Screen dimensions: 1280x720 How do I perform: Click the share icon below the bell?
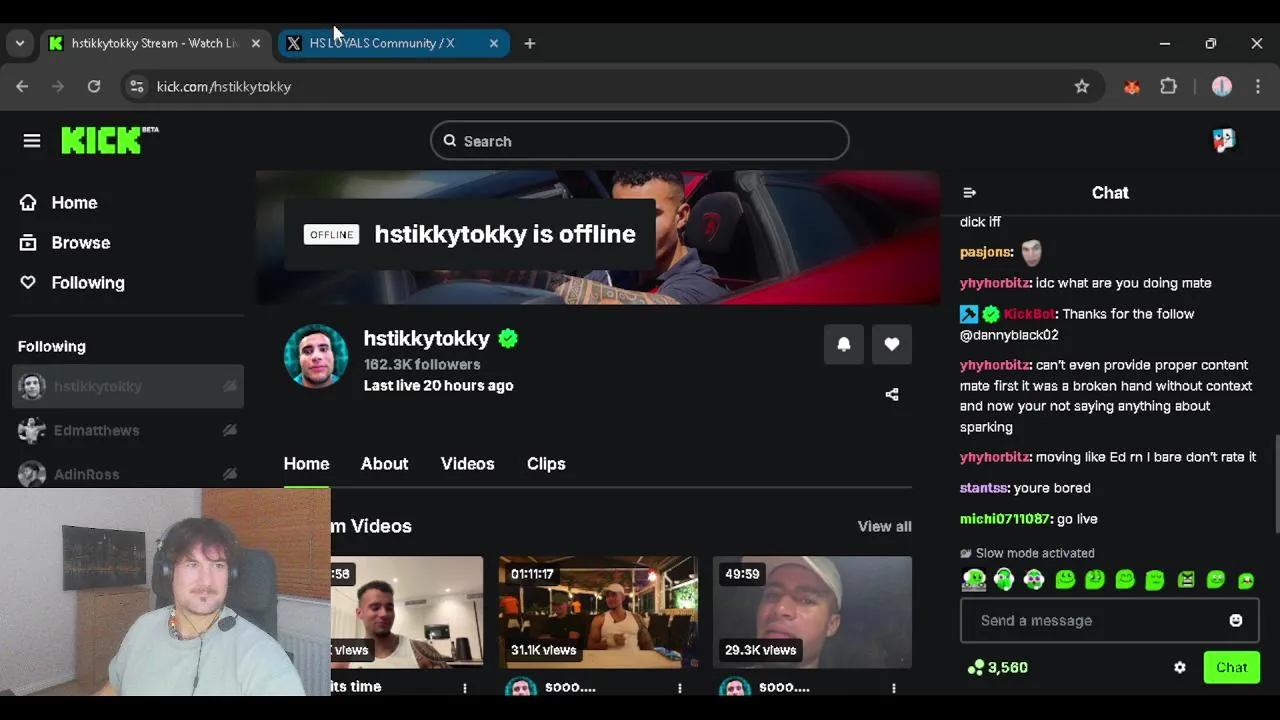coord(892,395)
